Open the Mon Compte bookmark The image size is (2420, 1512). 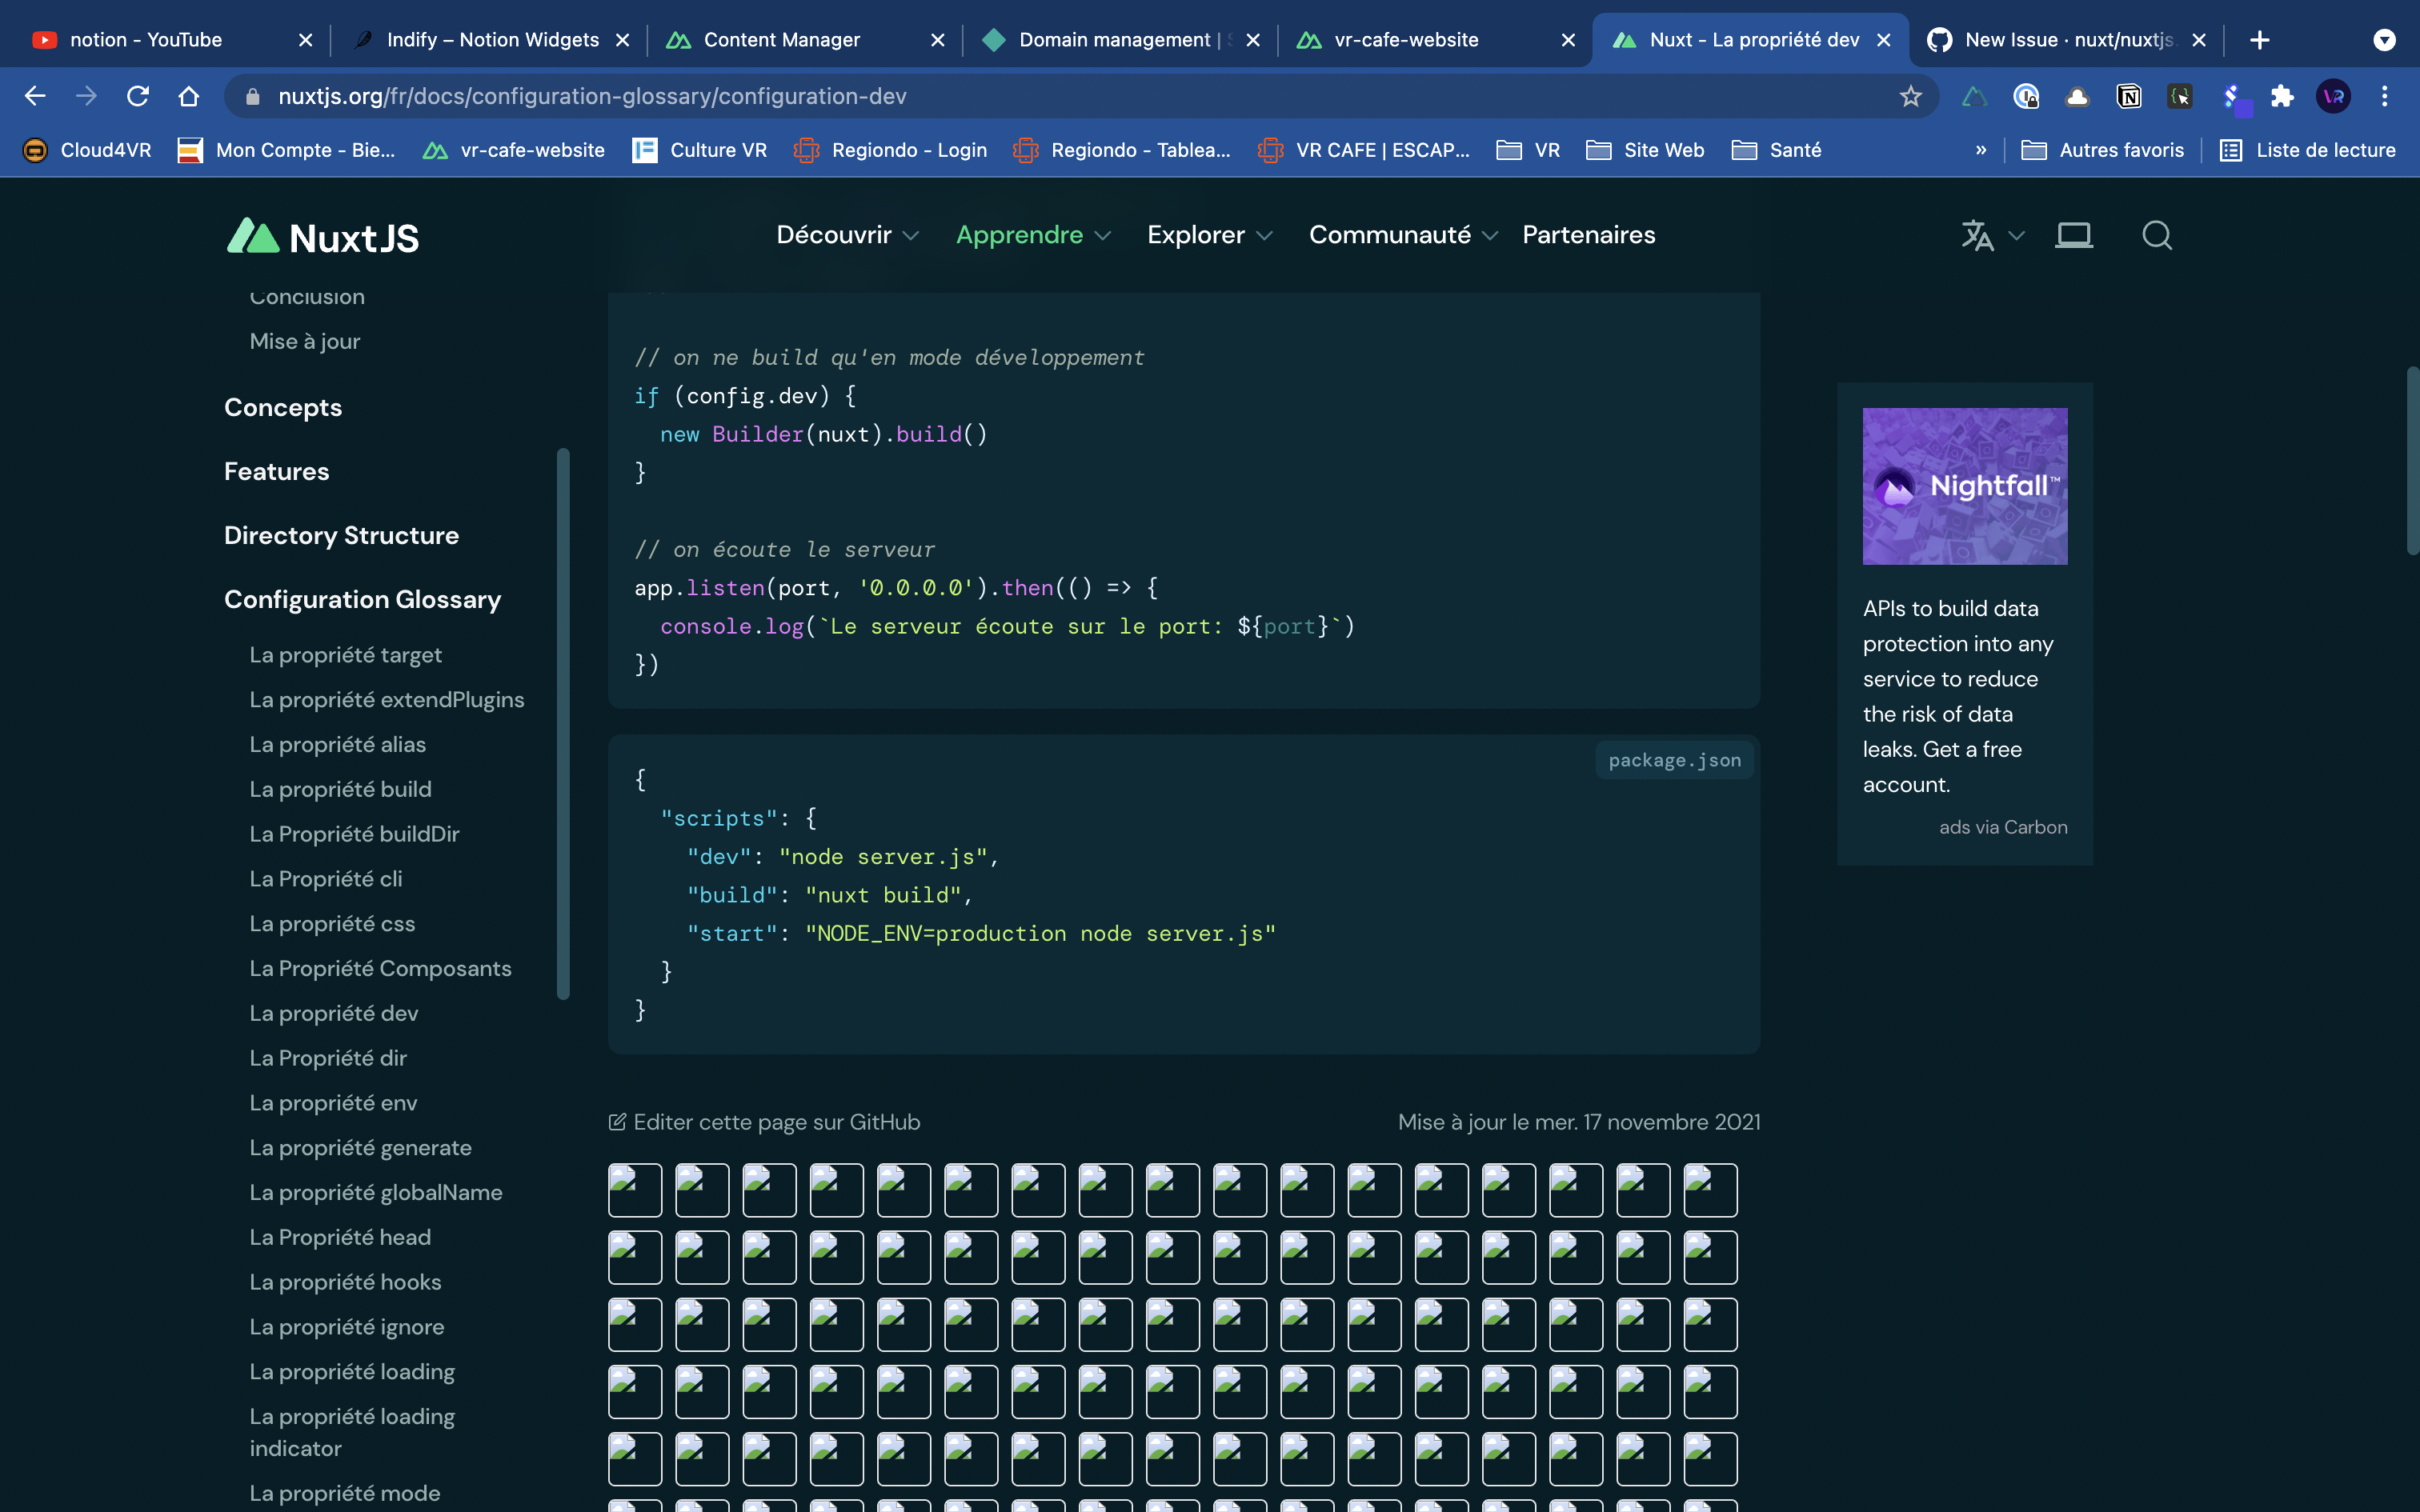[x=286, y=150]
